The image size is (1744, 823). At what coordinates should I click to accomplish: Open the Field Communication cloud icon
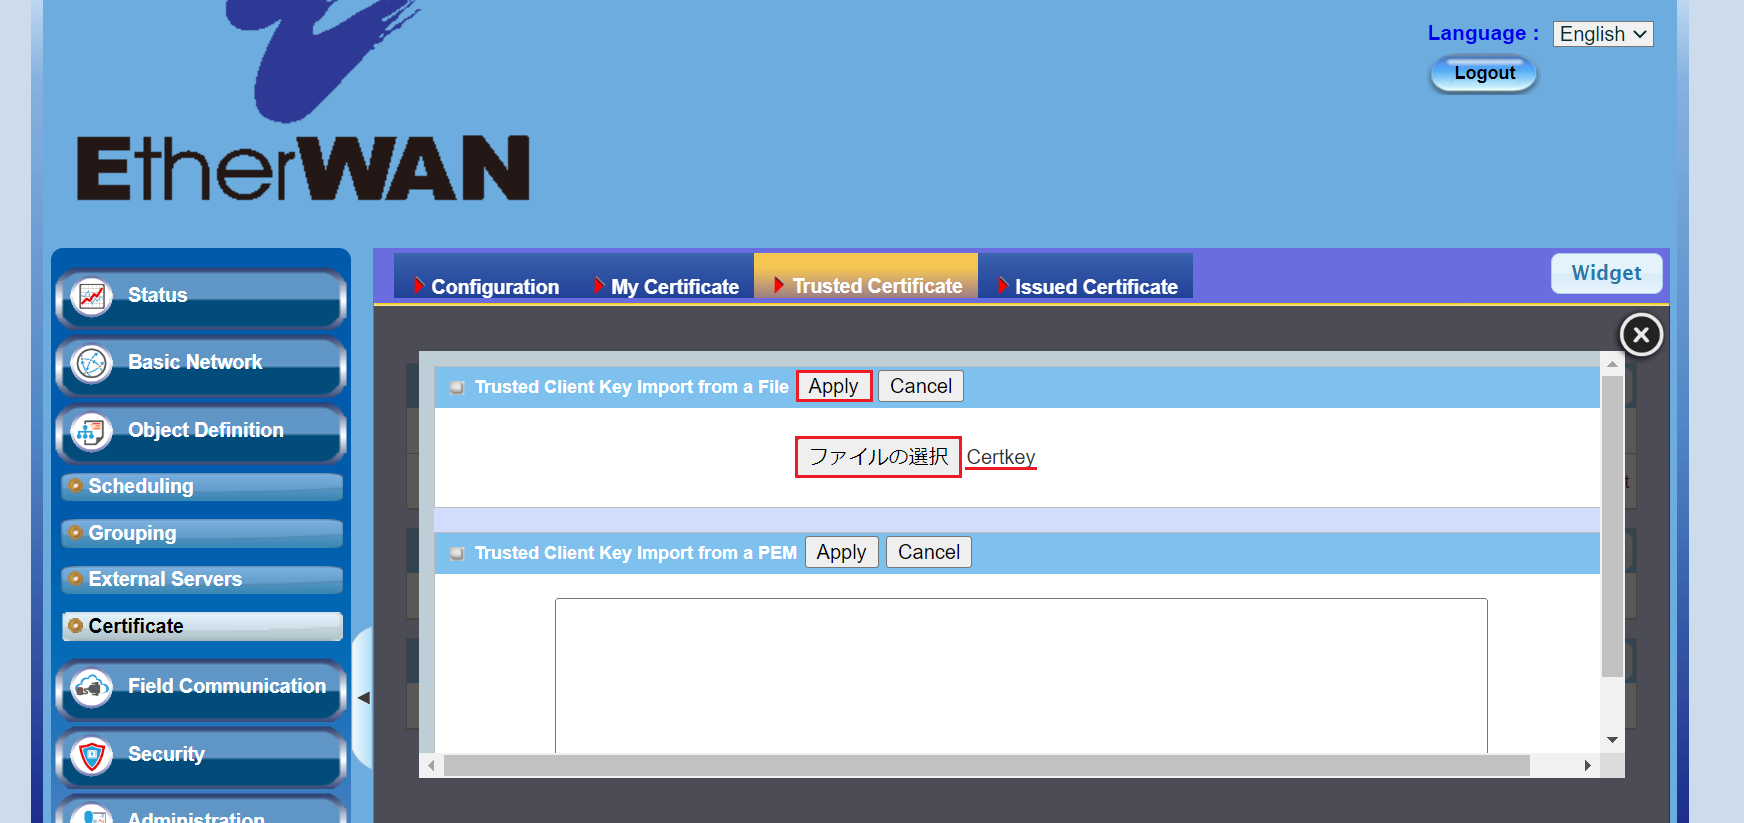tap(91, 688)
